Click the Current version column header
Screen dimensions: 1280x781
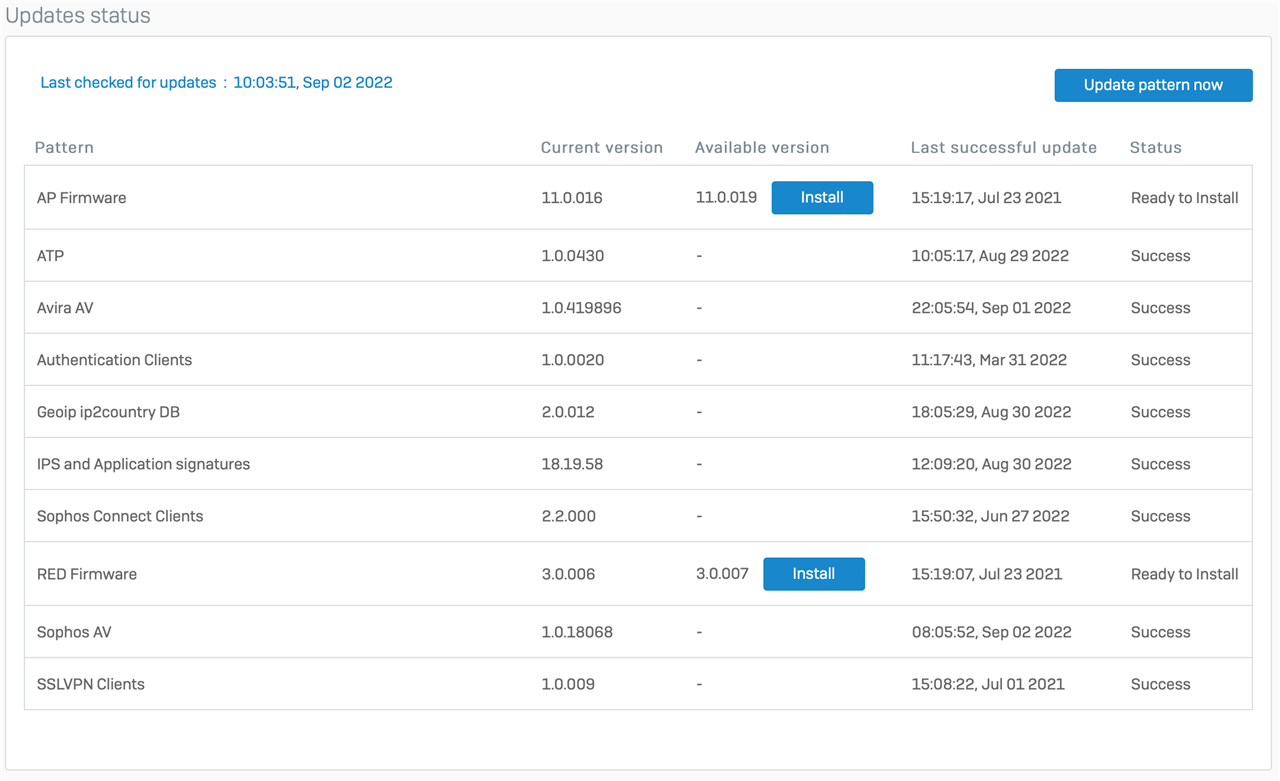pos(602,147)
